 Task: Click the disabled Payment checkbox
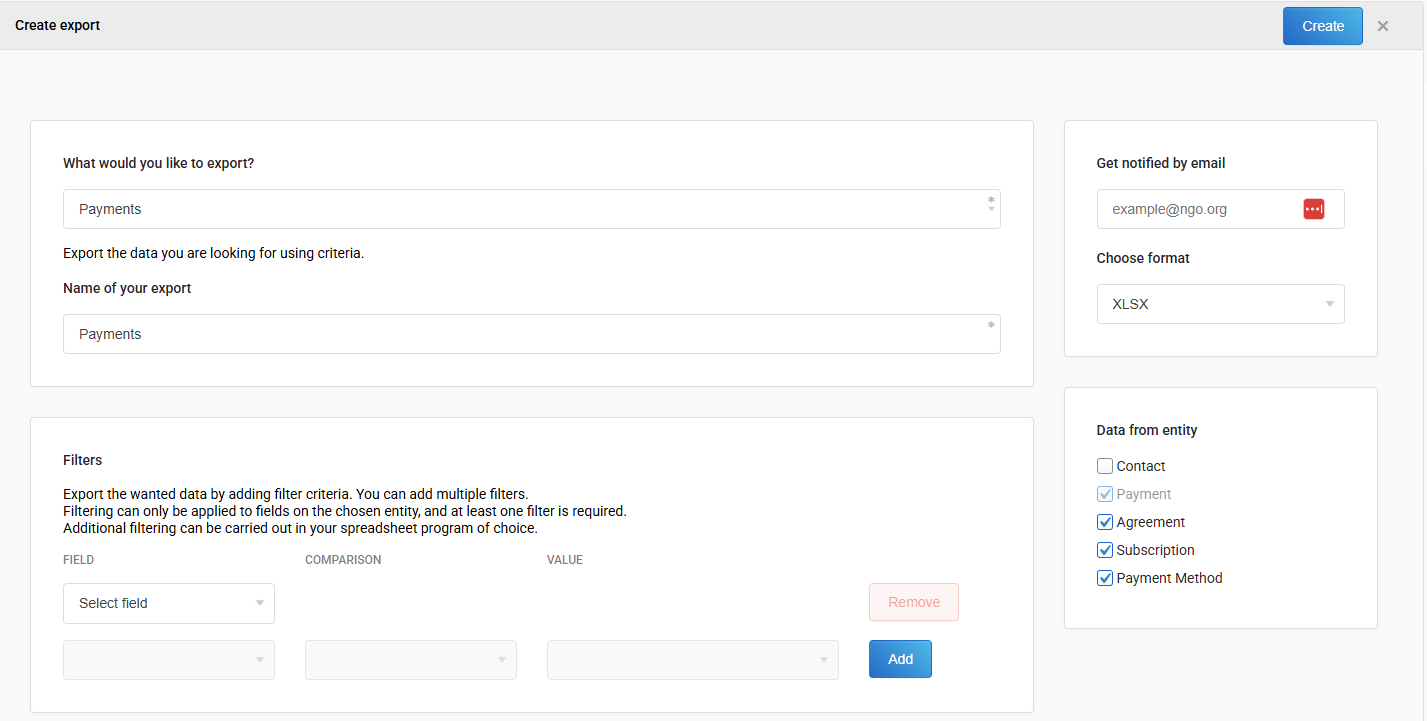point(1105,494)
